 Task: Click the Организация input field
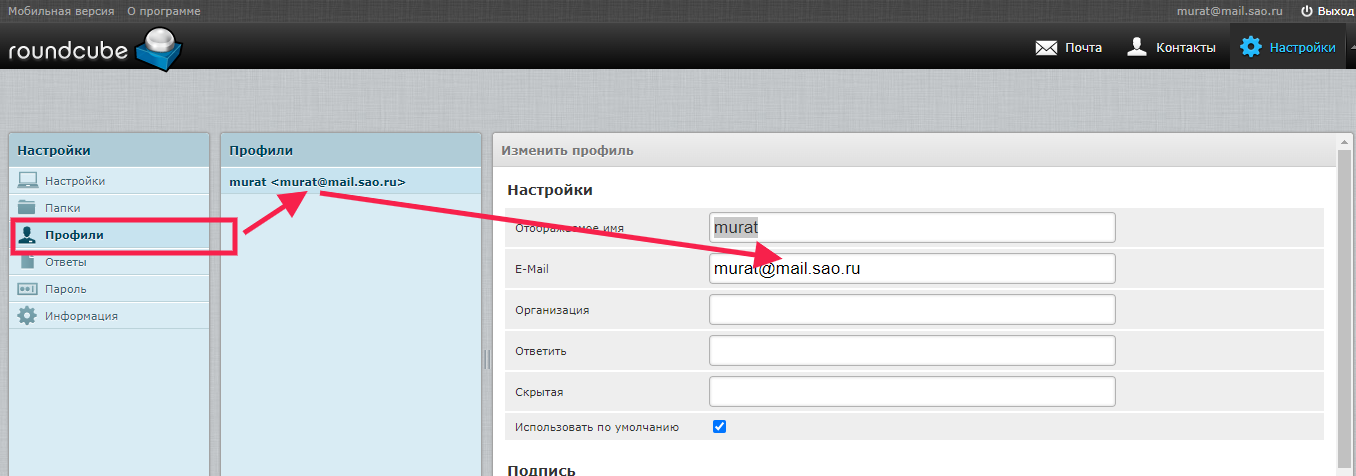click(x=911, y=310)
